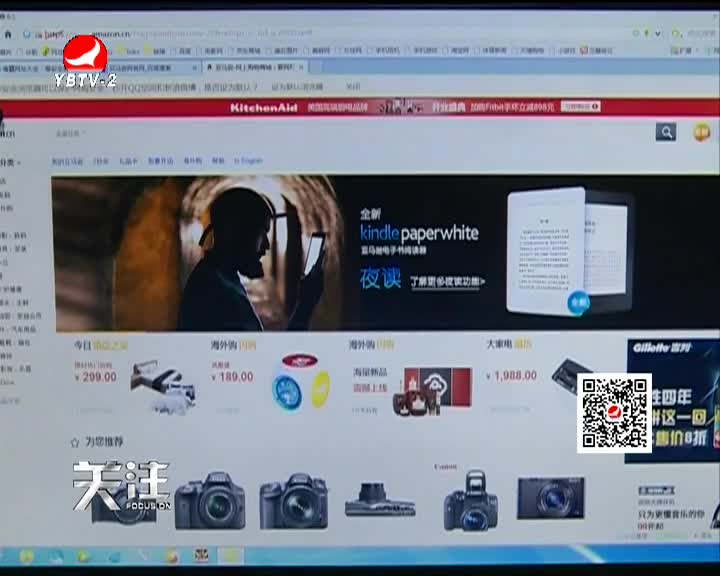Click the set-as-default-browser button in notification bar
Screen dimensions: 720x576
(298, 86)
